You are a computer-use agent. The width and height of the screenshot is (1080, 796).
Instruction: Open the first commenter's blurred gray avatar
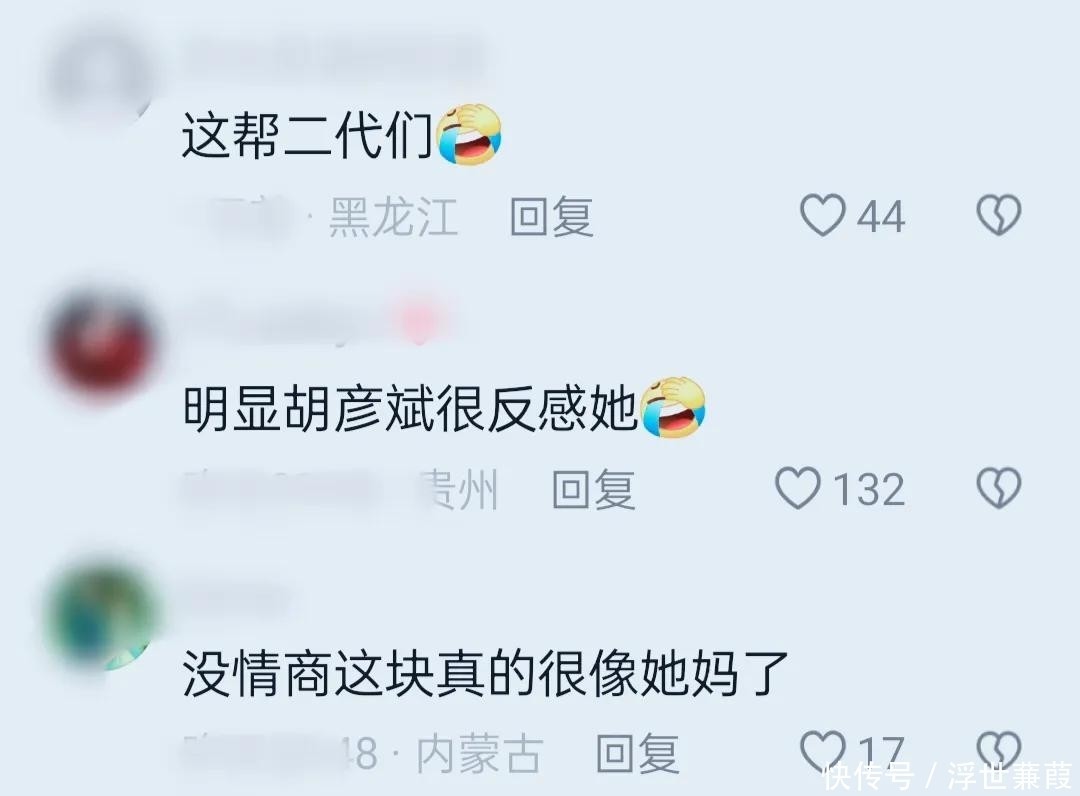point(102,76)
